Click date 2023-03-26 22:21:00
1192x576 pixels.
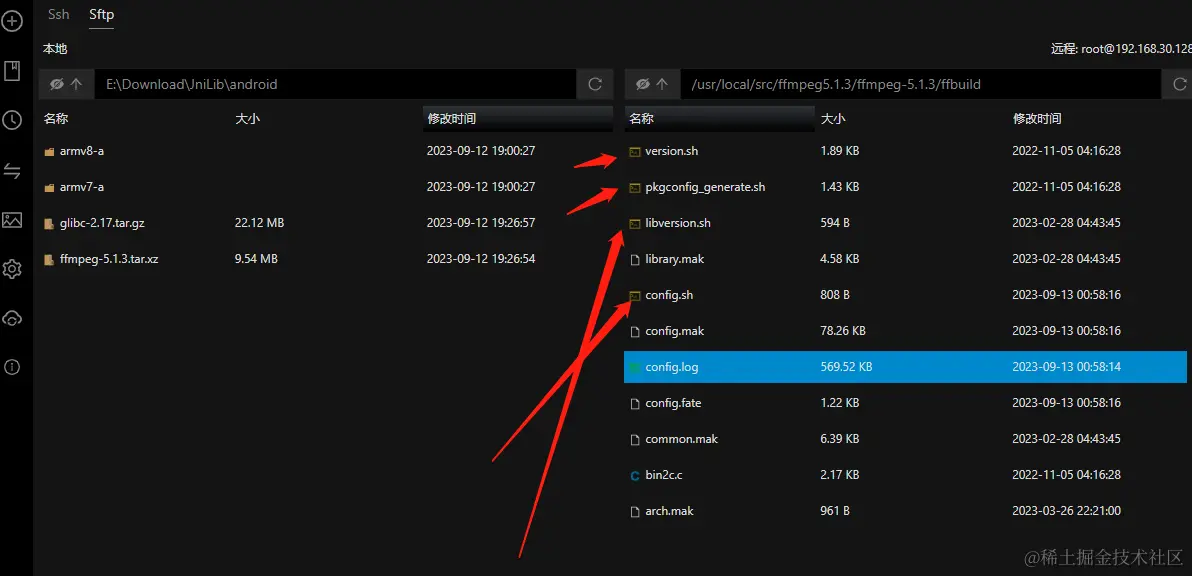1067,511
